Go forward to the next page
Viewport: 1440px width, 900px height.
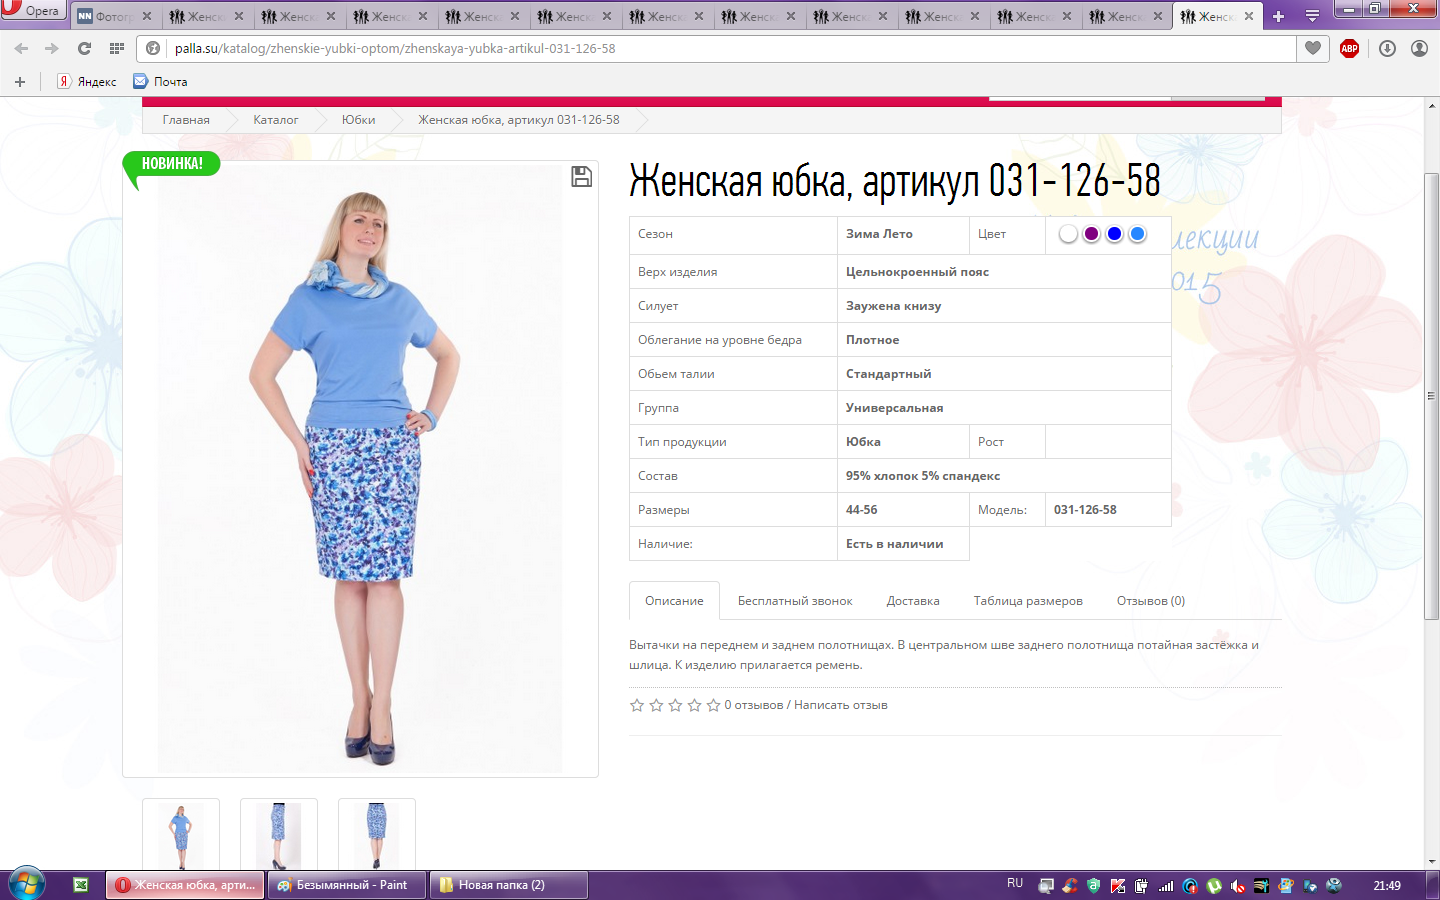[52, 48]
